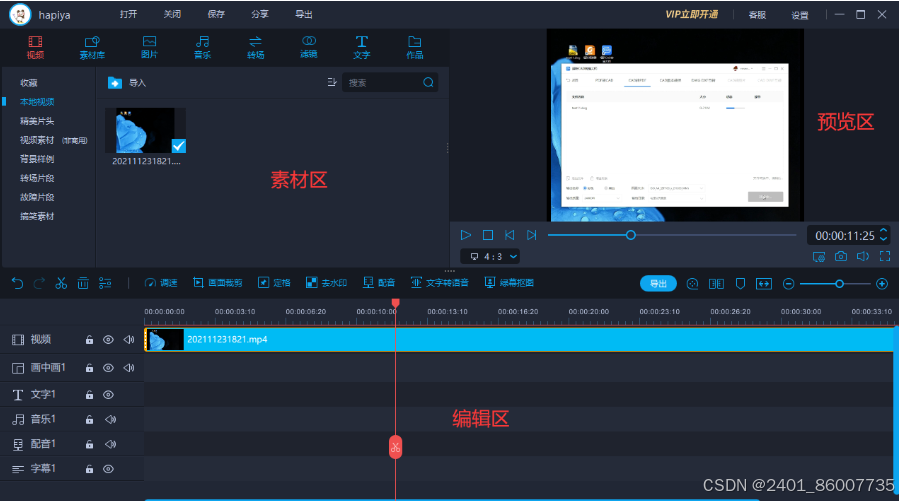
Task: Zoom out timeline with minus icon
Action: (788, 284)
